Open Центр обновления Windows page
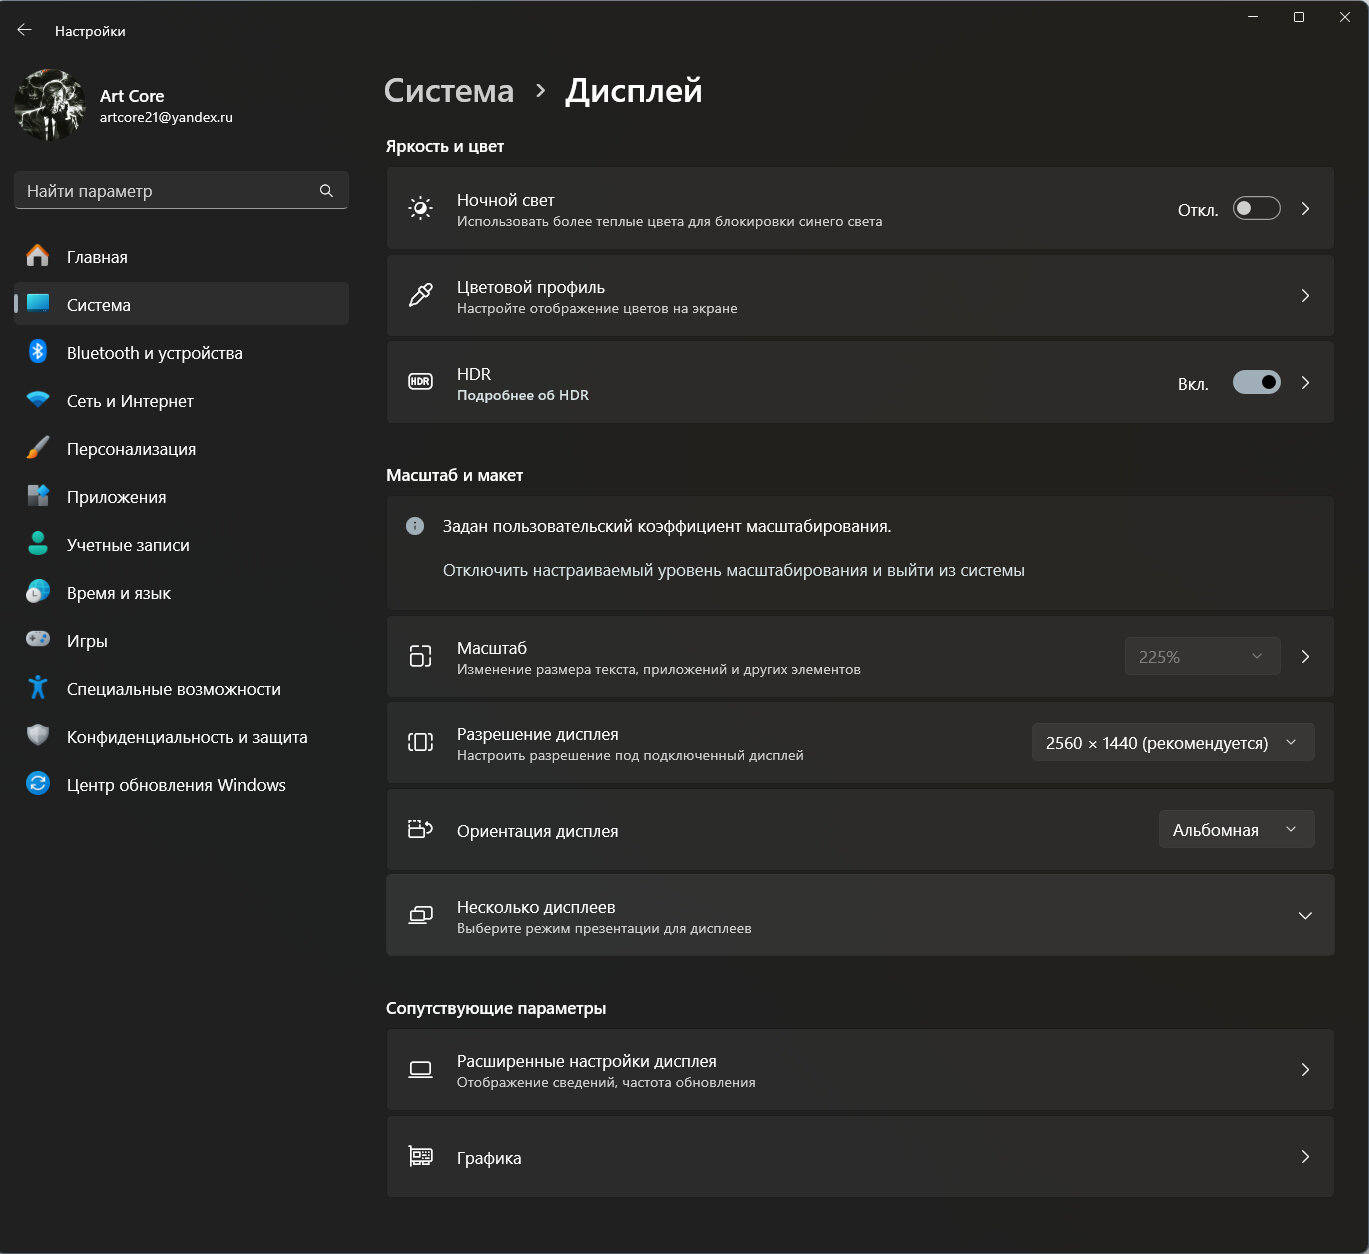Image resolution: width=1369 pixels, height=1254 pixels. [181, 785]
